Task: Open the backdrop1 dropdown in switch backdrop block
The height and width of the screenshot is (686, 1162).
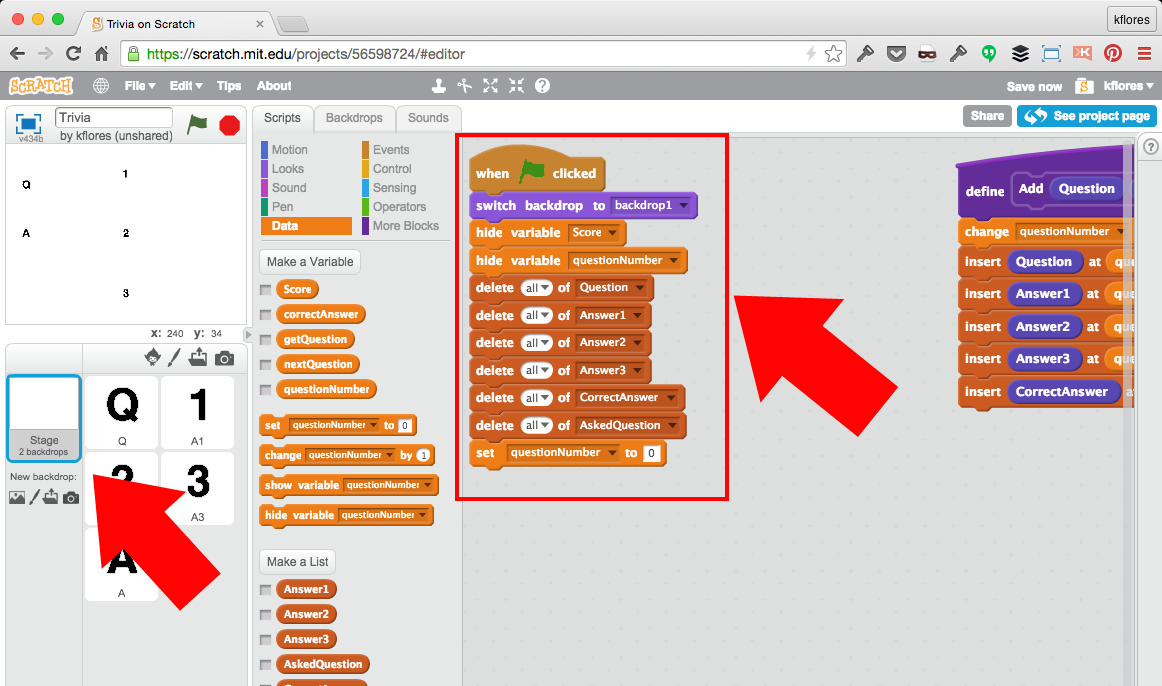Action: click(x=652, y=205)
